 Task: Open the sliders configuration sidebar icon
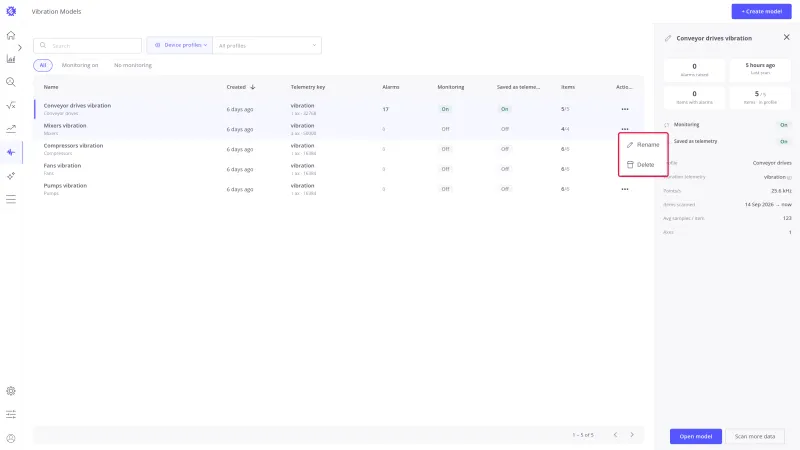(11, 414)
